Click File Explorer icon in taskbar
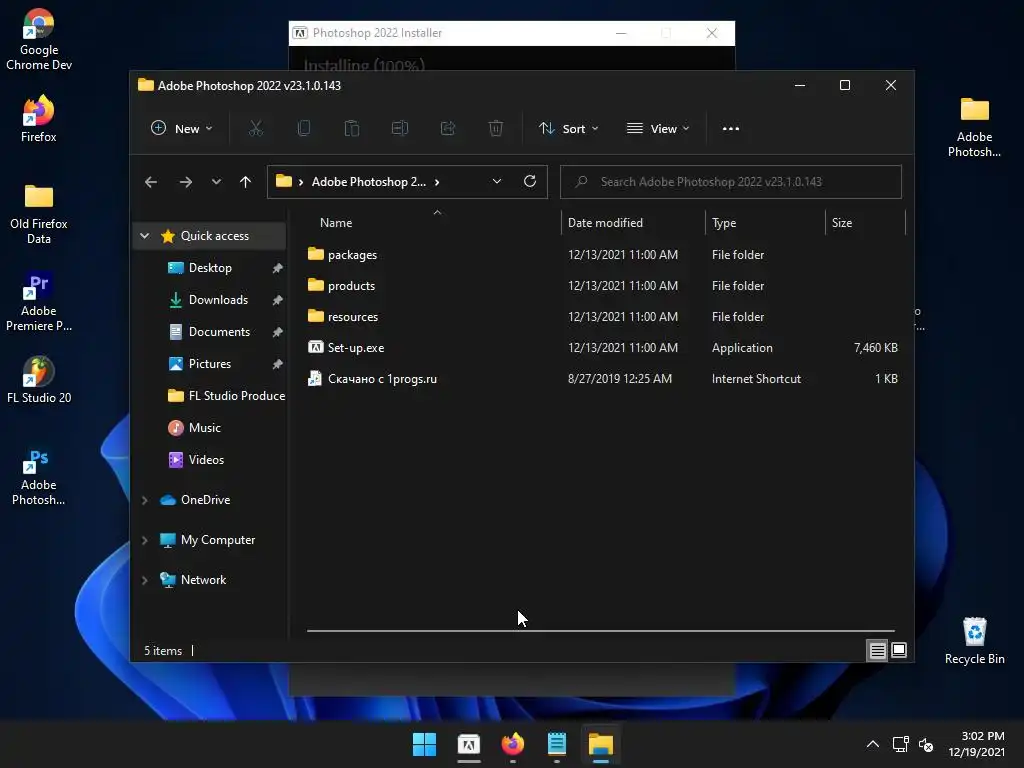This screenshot has width=1024, height=768. [601, 744]
